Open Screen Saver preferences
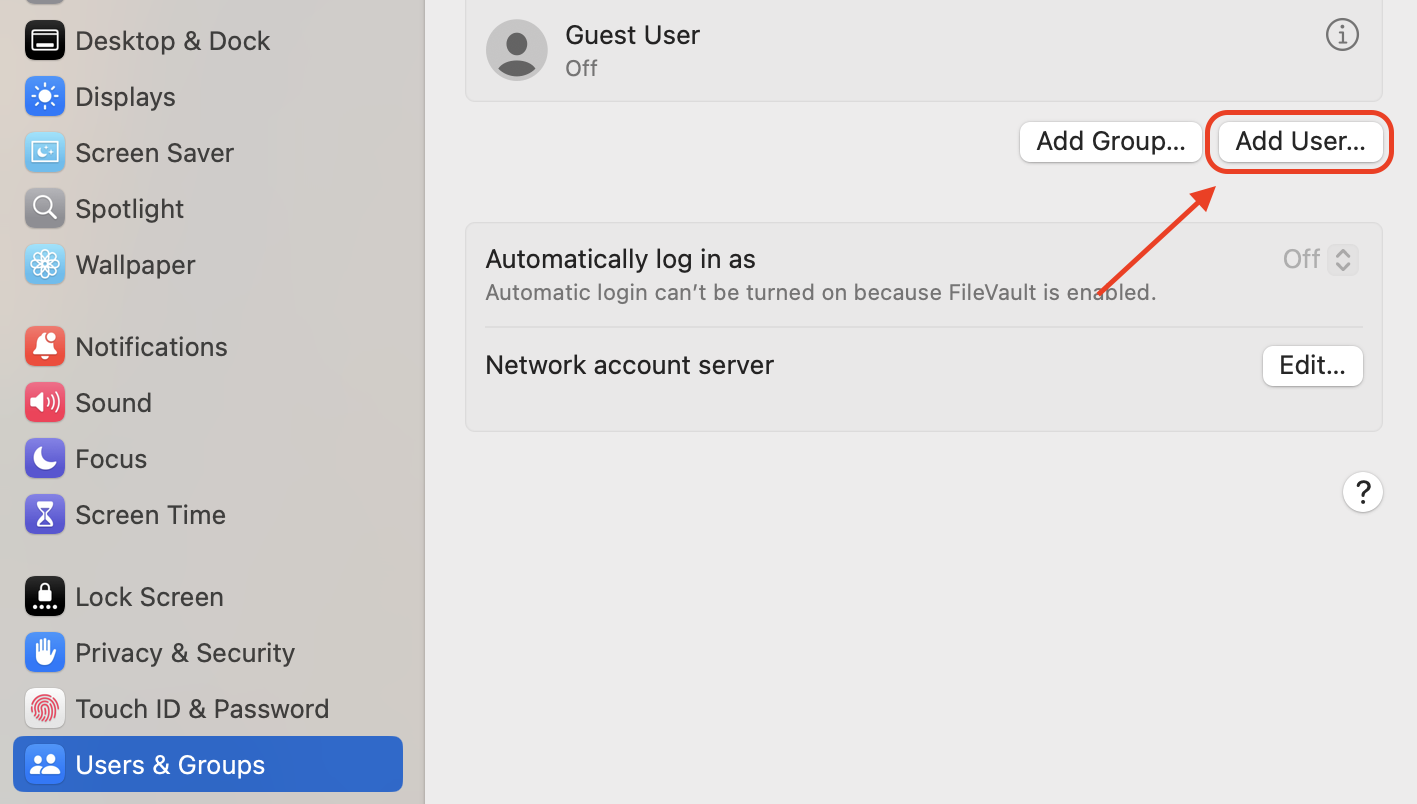 152,152
